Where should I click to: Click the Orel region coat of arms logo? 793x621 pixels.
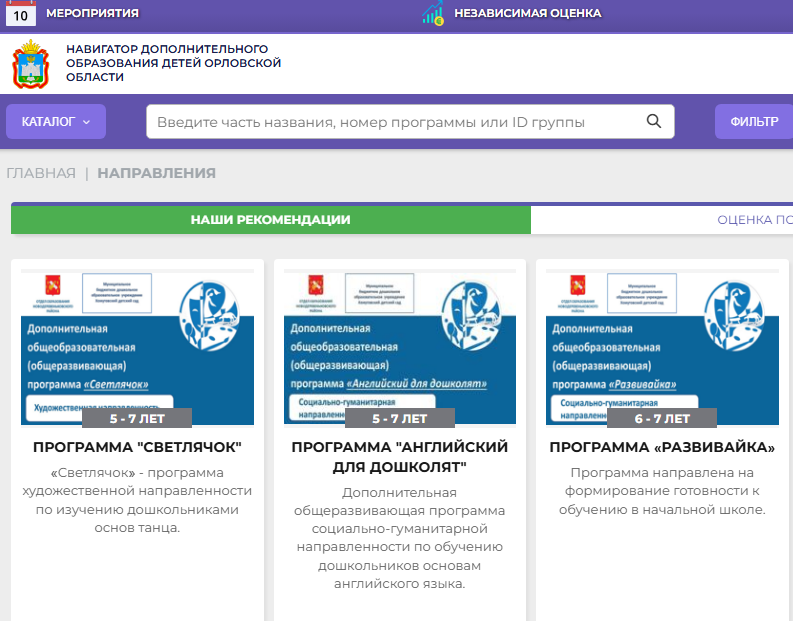point(30,65)
